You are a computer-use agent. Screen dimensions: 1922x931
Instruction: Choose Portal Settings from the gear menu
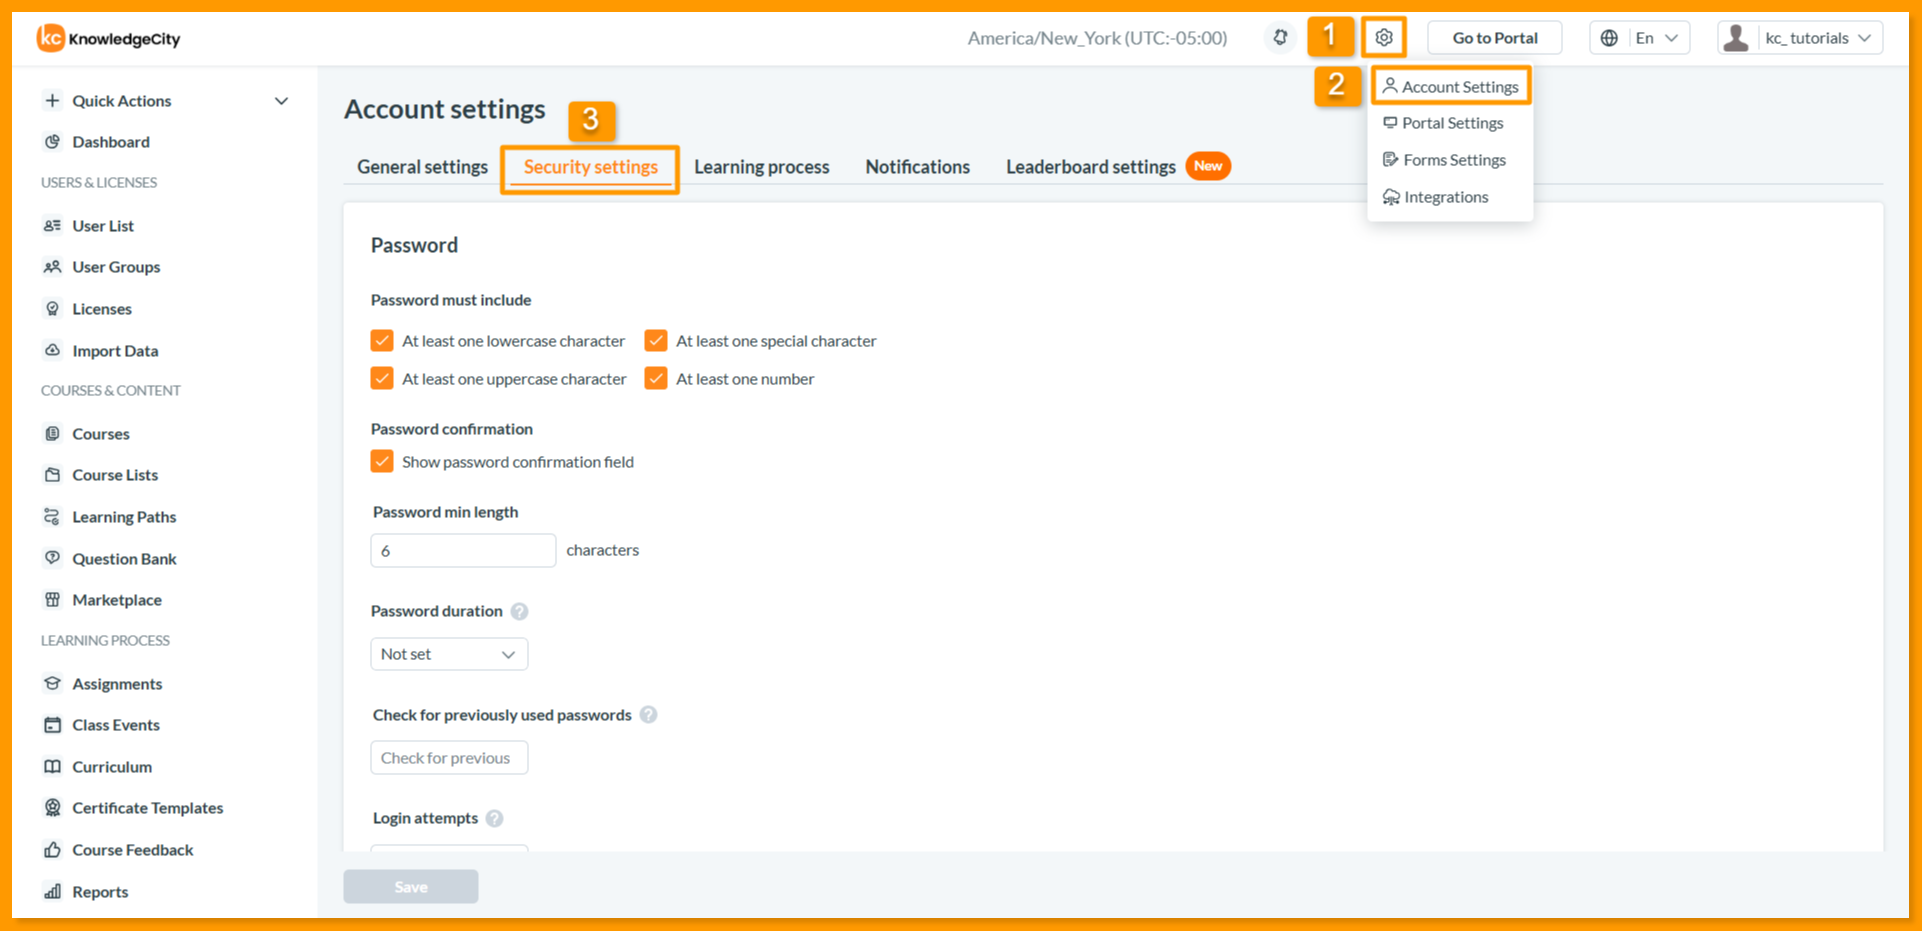[x=1443, y=123]
